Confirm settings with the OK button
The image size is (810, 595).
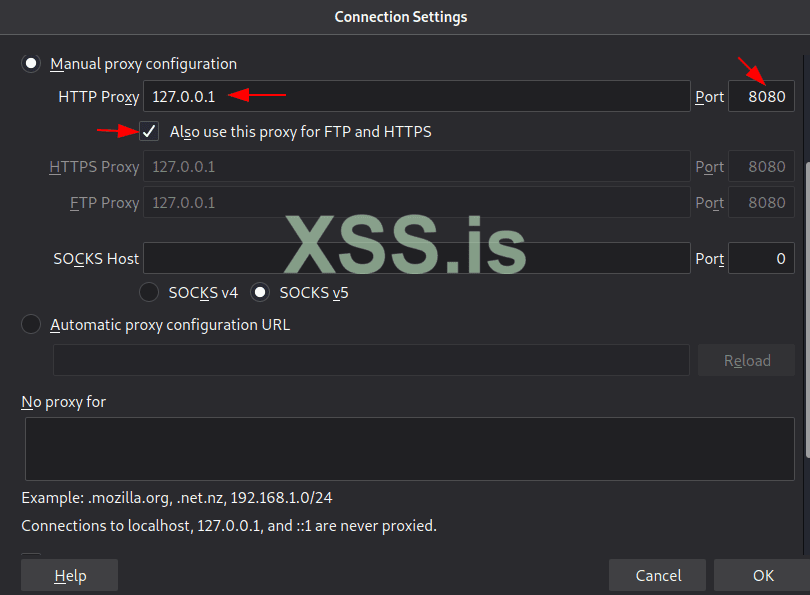point(763,575)
